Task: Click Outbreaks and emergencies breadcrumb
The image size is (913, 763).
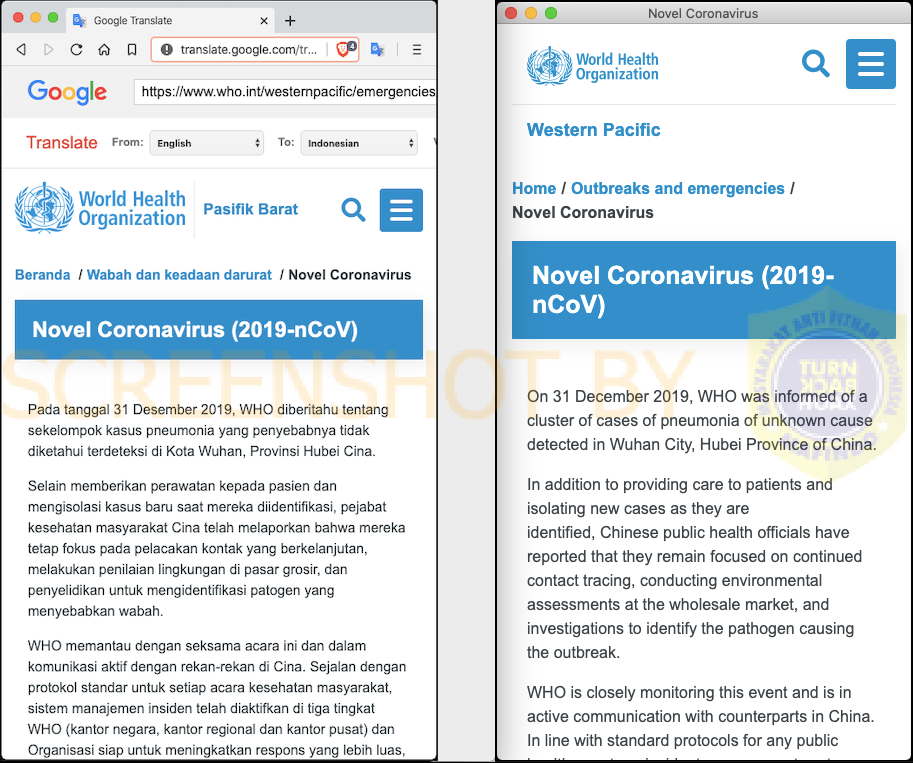Action: [678, 189]
